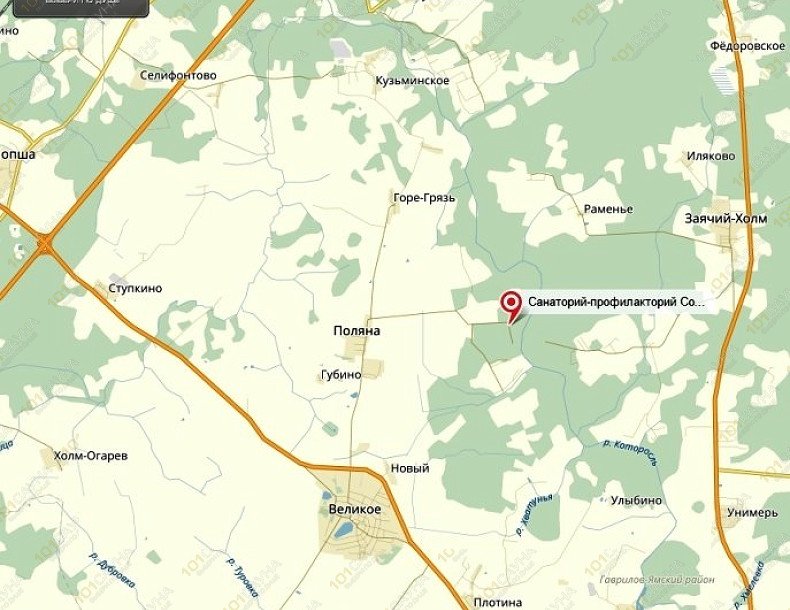
Task: Select the Улыбино village label
Action: click(636, 501)
